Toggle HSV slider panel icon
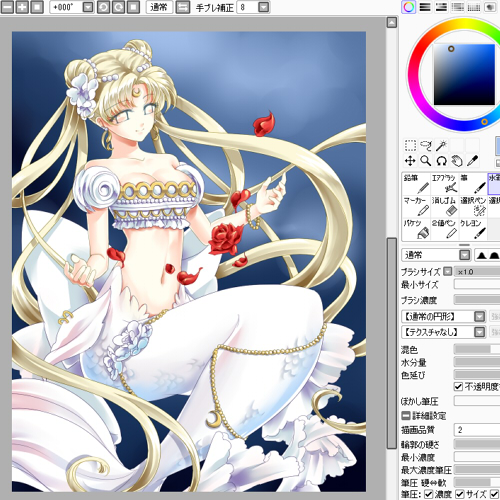Image resolution: width=500 pixels, height=500 pixels. (441, 7)
